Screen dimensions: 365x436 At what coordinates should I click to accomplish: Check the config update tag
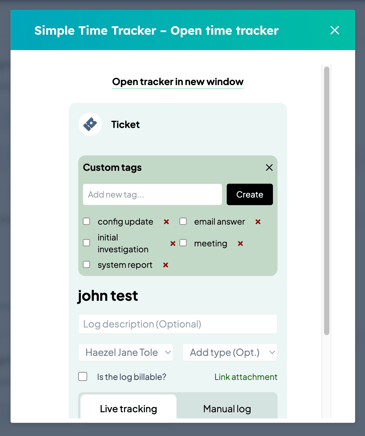click(x=86, y=221)
